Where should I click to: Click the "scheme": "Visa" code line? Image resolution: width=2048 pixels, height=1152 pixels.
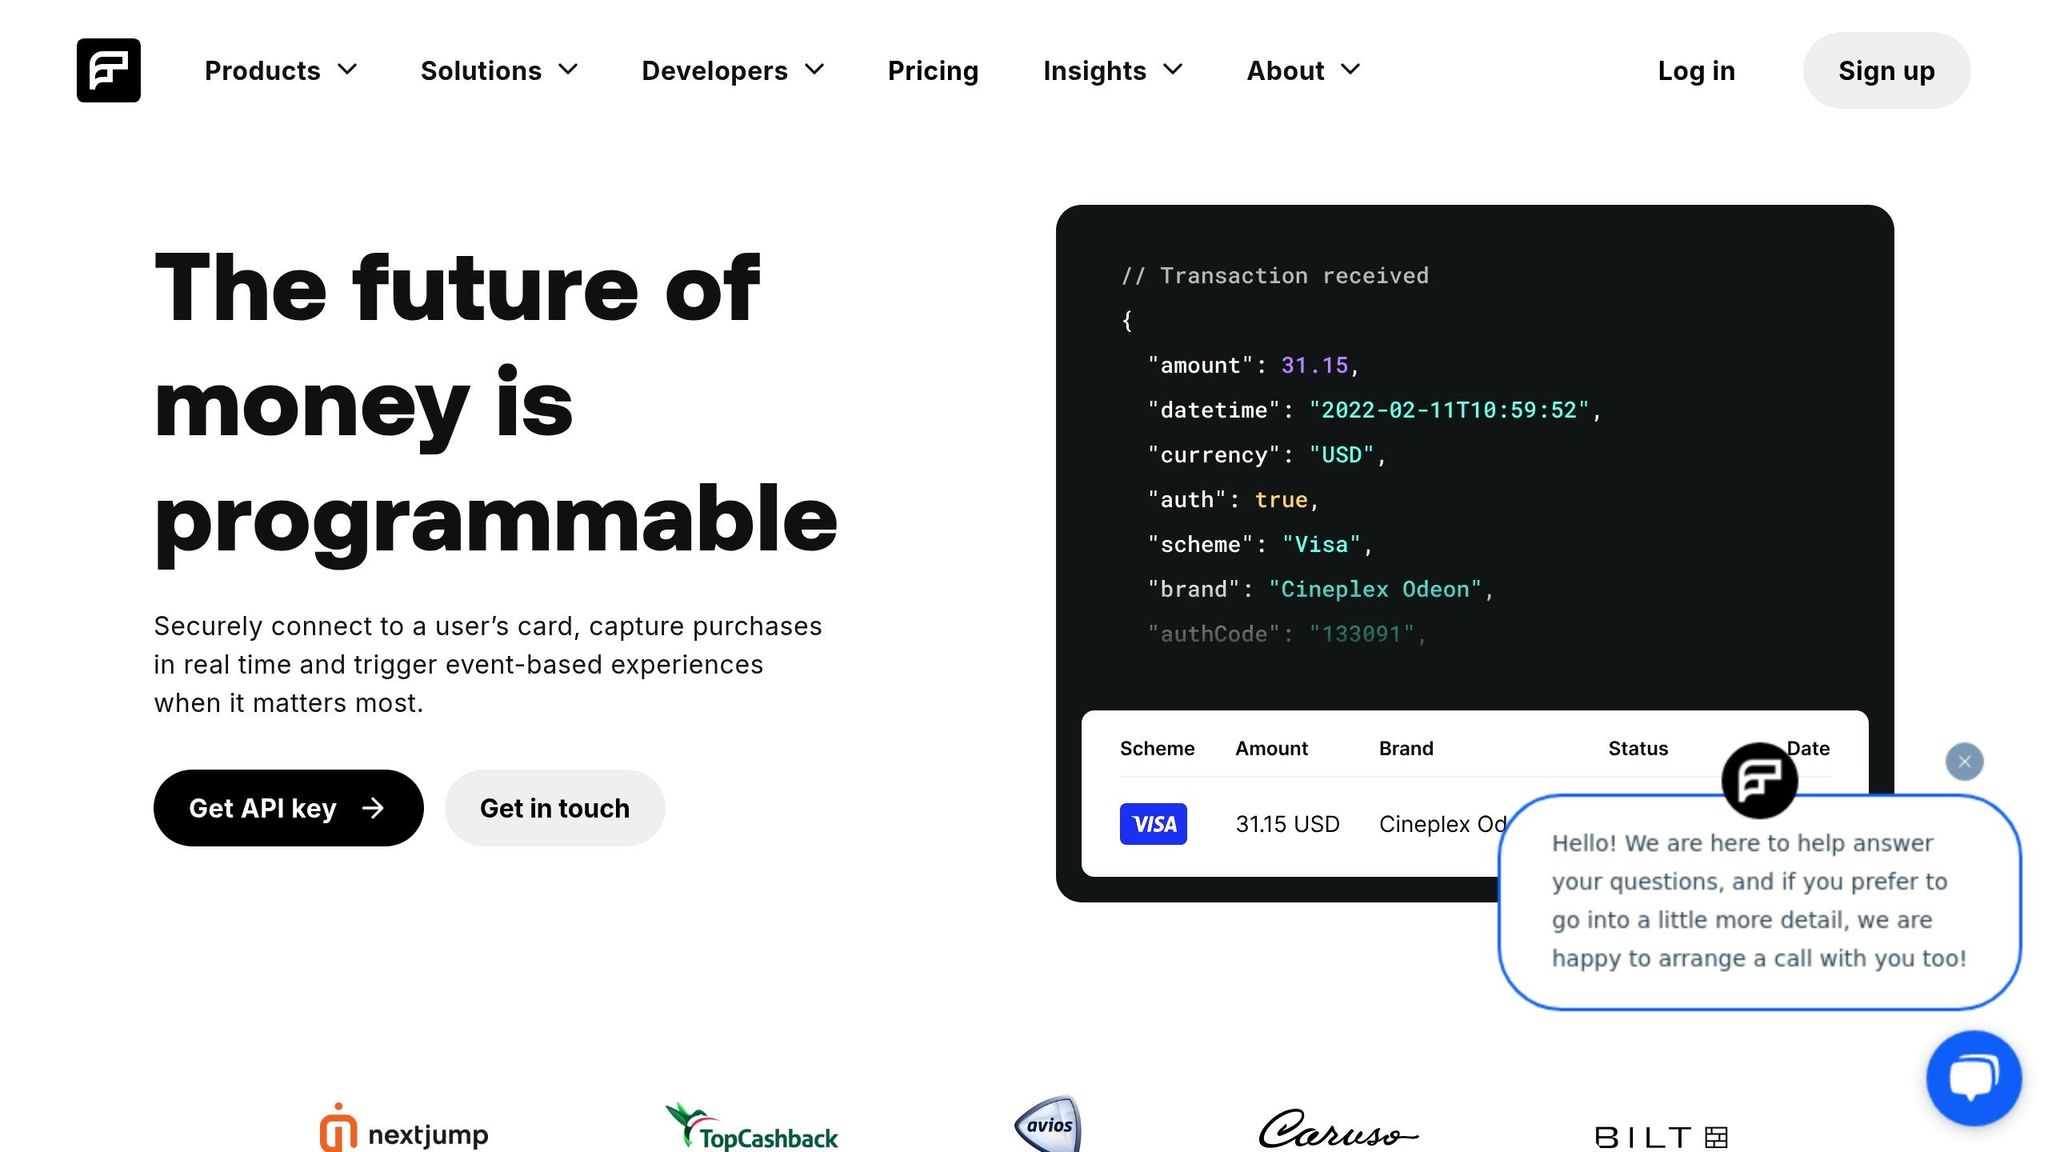pos(1260,545)
